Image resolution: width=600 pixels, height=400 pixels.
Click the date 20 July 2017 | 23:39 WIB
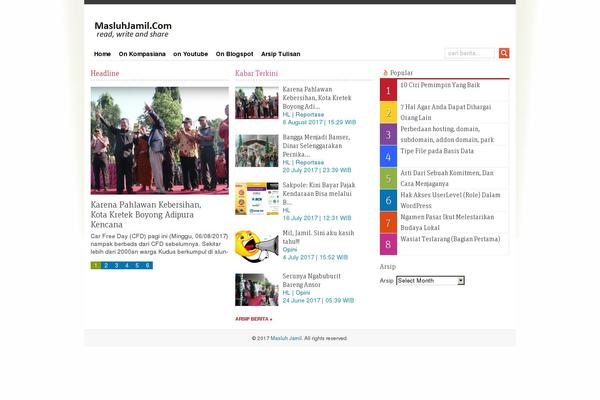pos(317,170)
